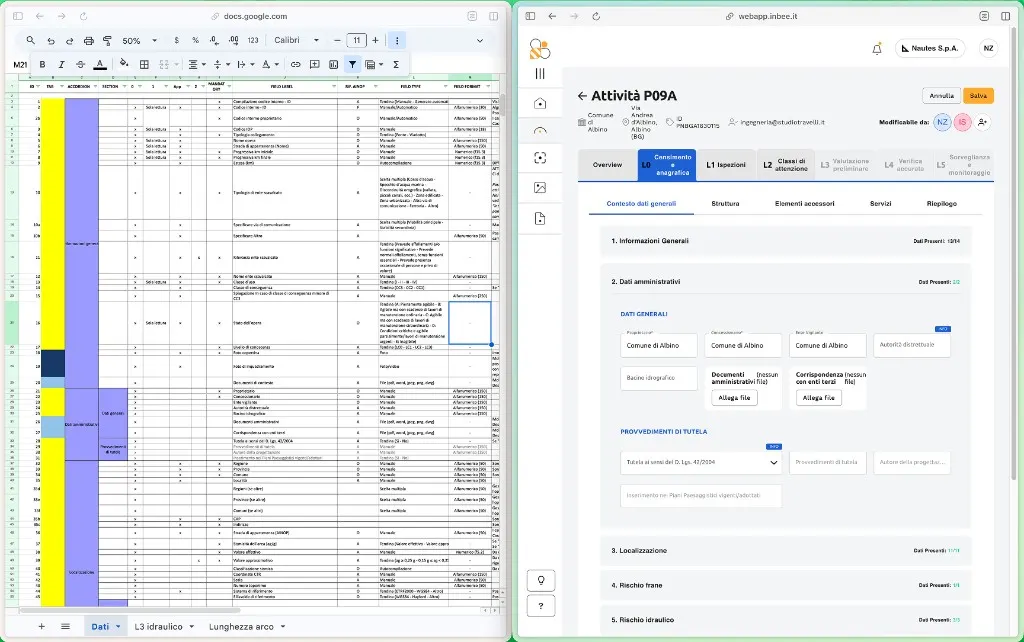
Task: Decrease the font size with minus
Action: point(337,40)
